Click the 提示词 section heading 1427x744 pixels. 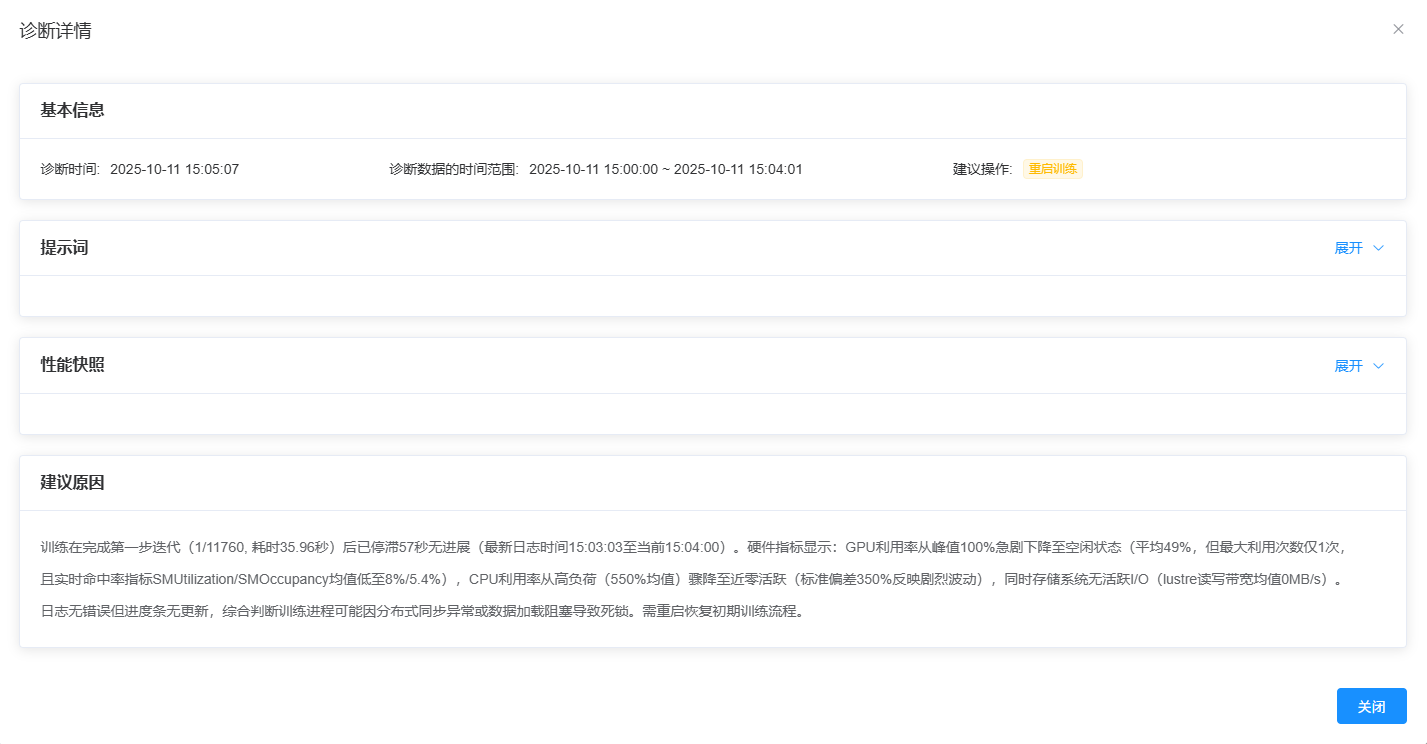point(65,248)
